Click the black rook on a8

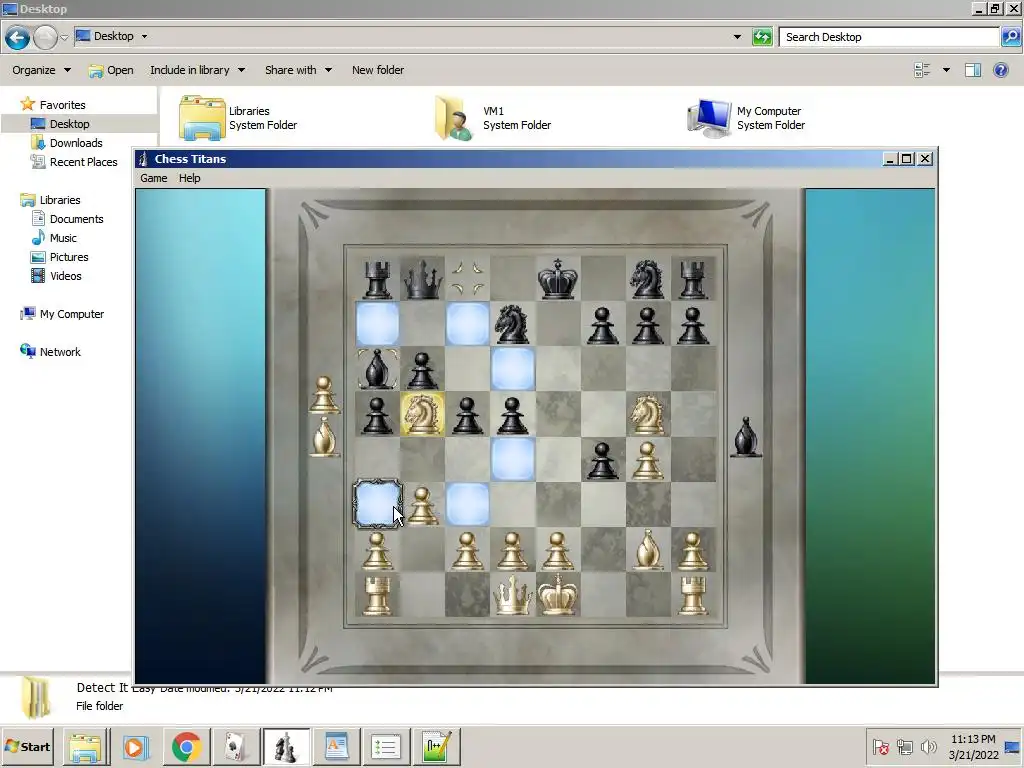pyautogui.click(x=377, y=278)
